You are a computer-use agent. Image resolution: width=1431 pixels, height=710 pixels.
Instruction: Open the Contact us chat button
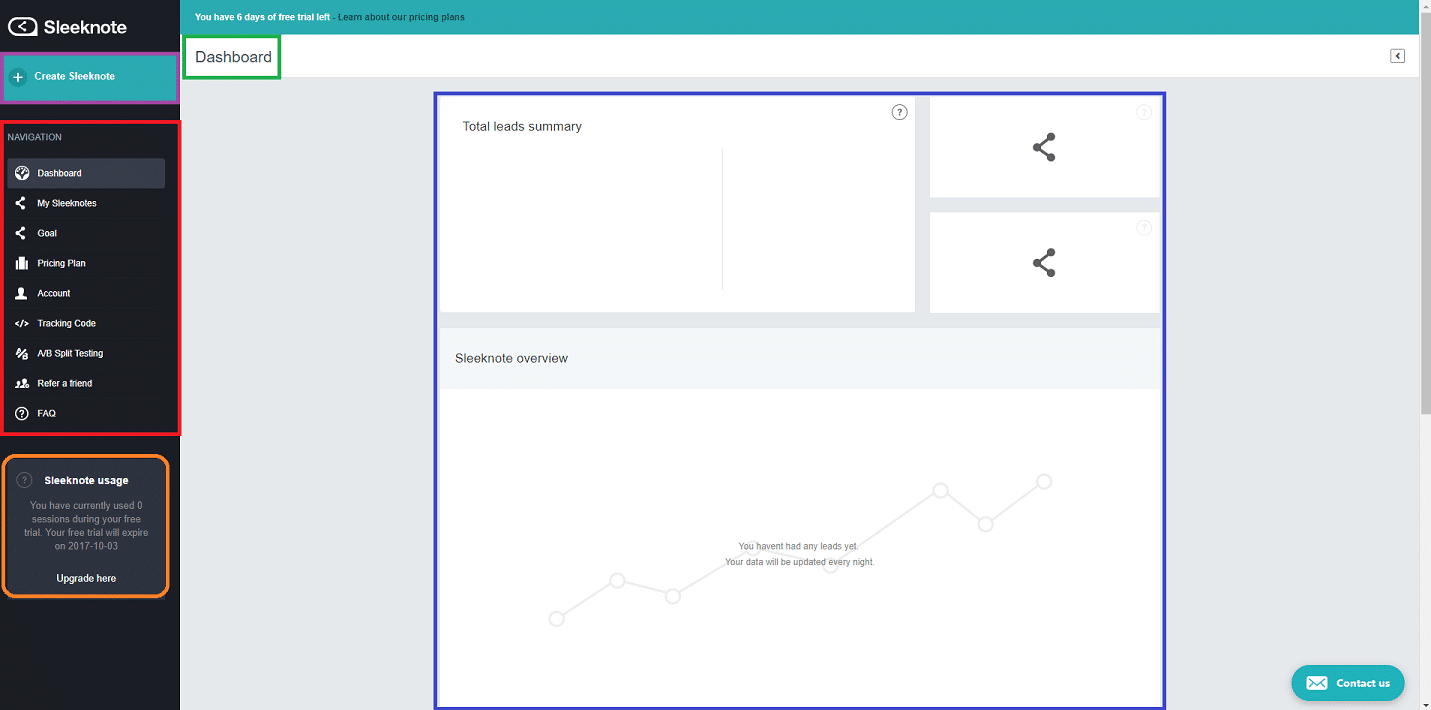click(x=1348, y=683)
